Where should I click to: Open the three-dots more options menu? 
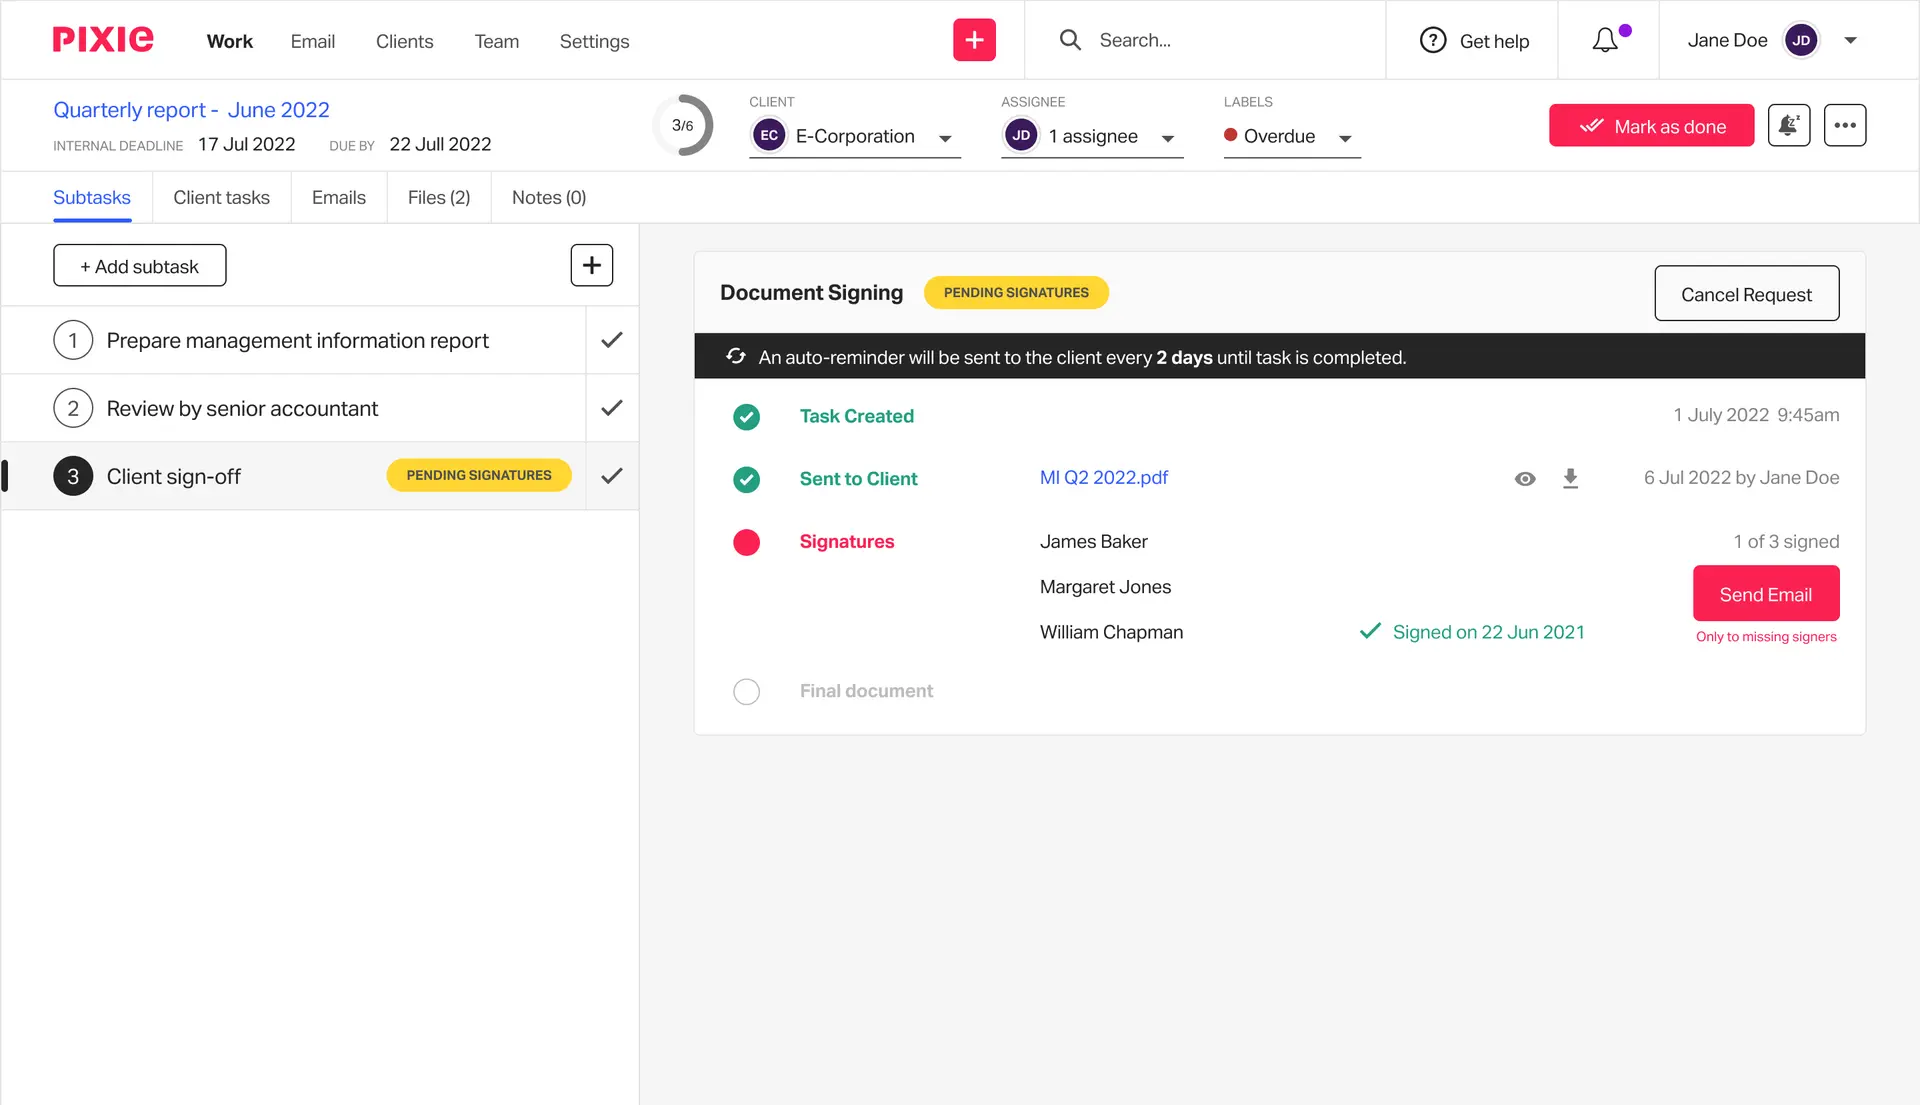1844,126
